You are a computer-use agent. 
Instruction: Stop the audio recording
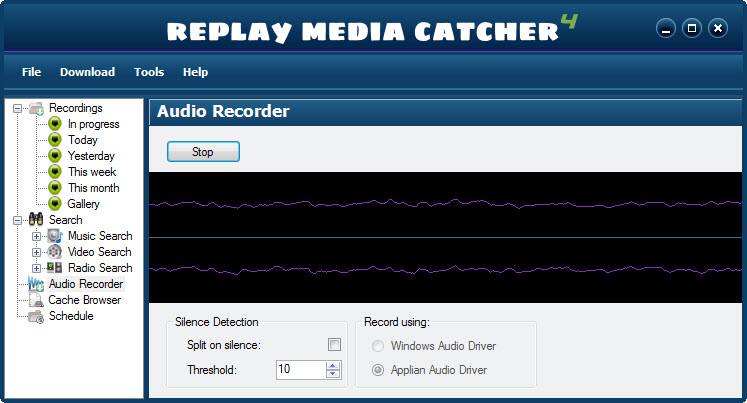click(203, 151)
